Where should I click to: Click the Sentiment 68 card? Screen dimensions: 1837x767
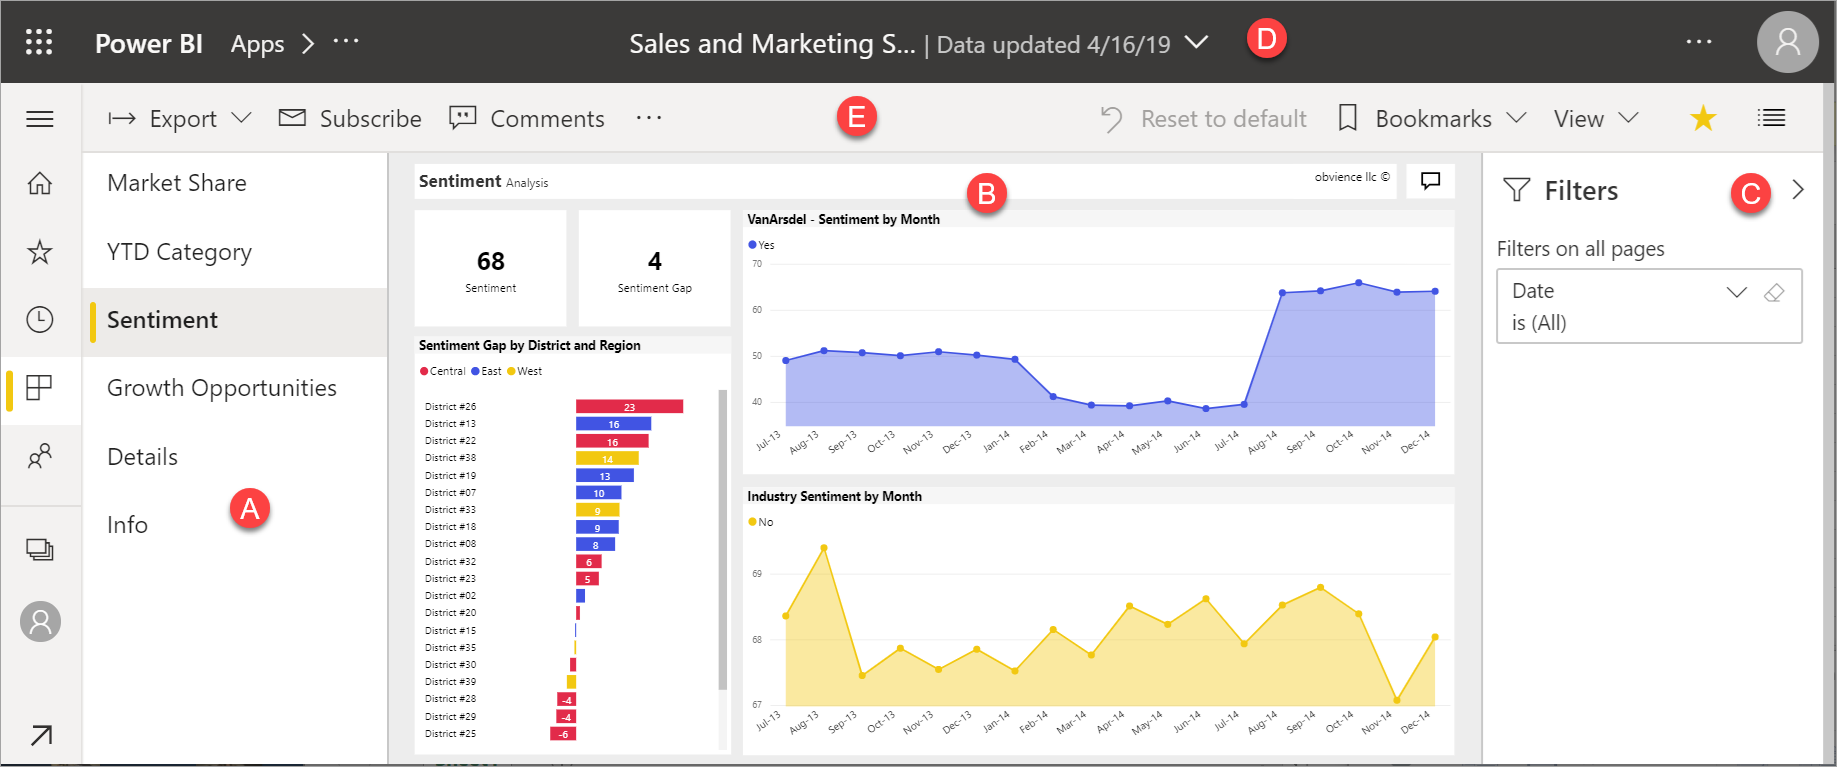pyautogui.click(x=490, y=268)
